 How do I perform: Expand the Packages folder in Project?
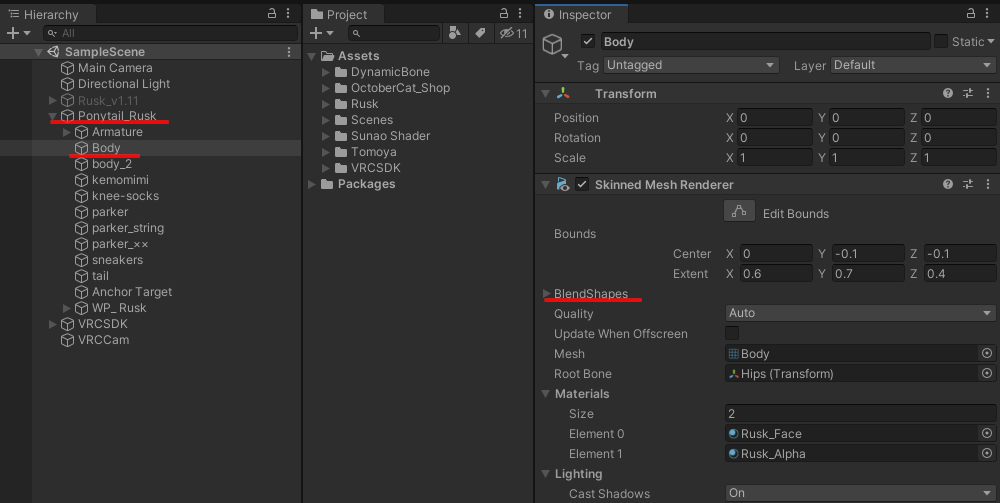point(312,184)
